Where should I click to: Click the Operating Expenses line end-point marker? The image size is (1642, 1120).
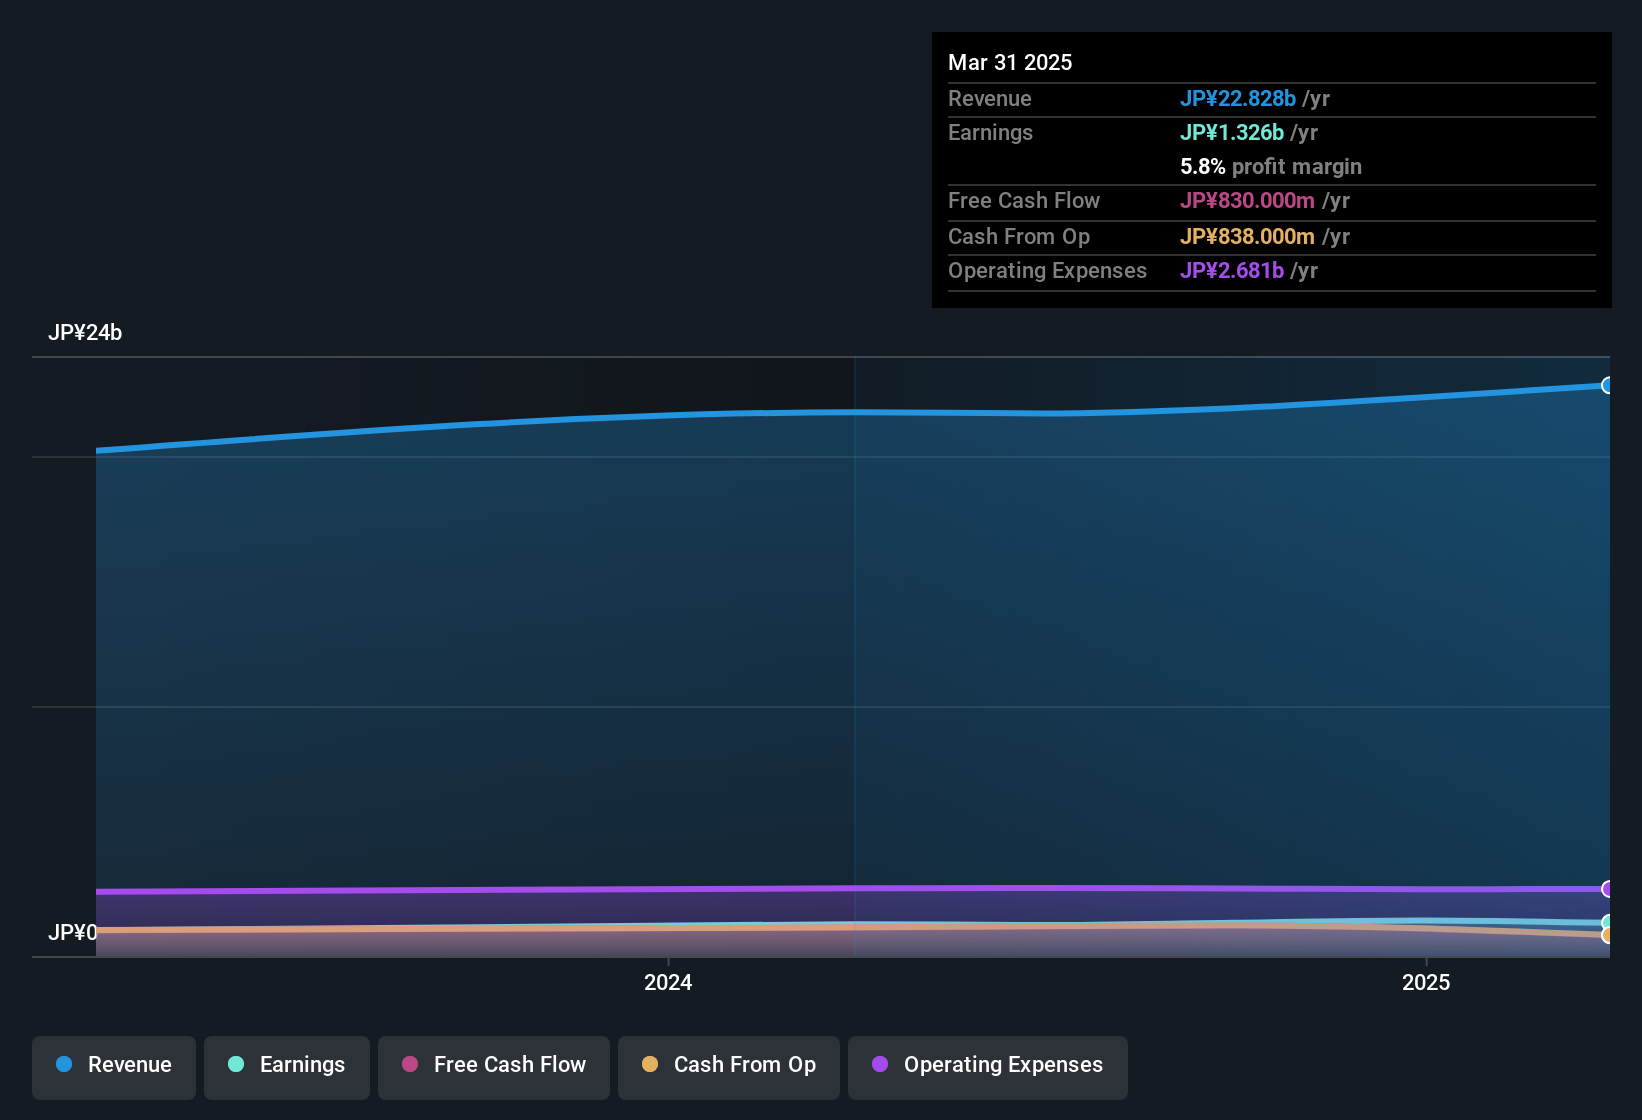pos(1607,889)
